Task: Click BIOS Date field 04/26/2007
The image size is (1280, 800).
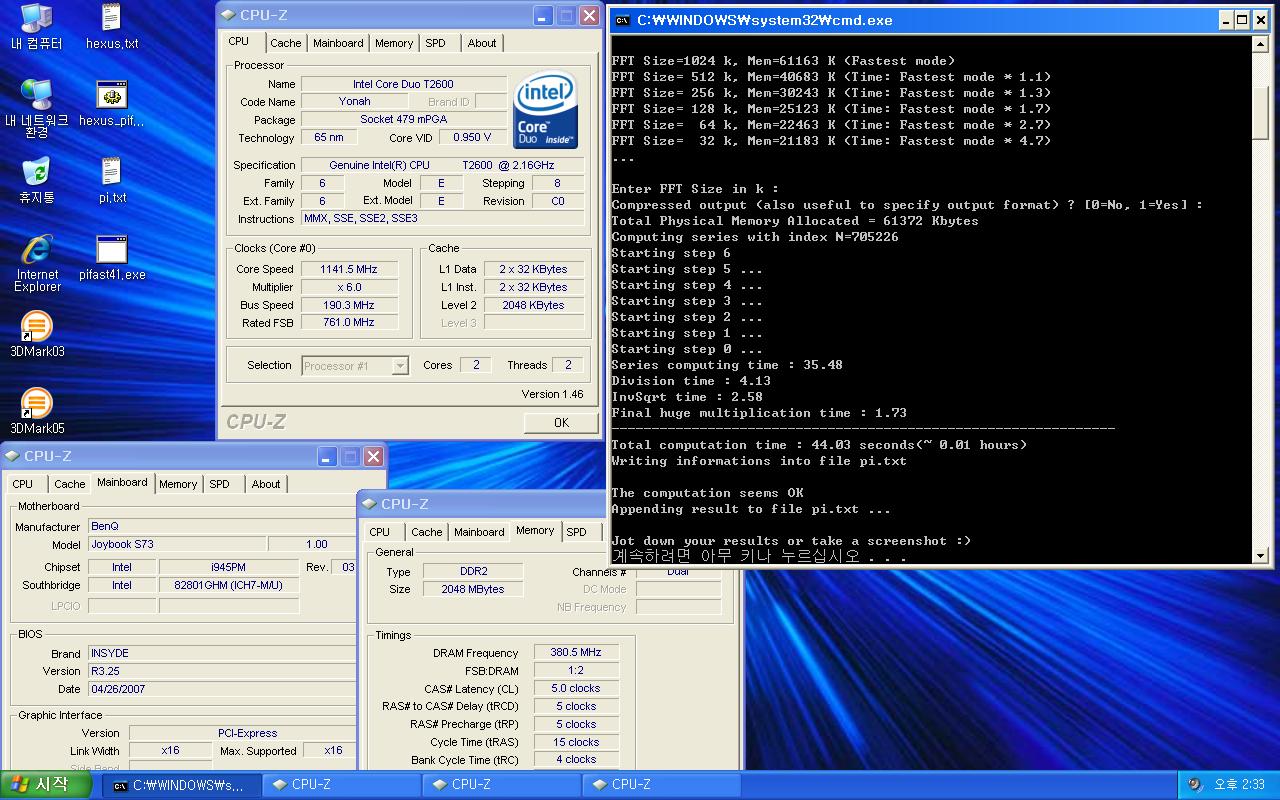Action: [222, 689]
